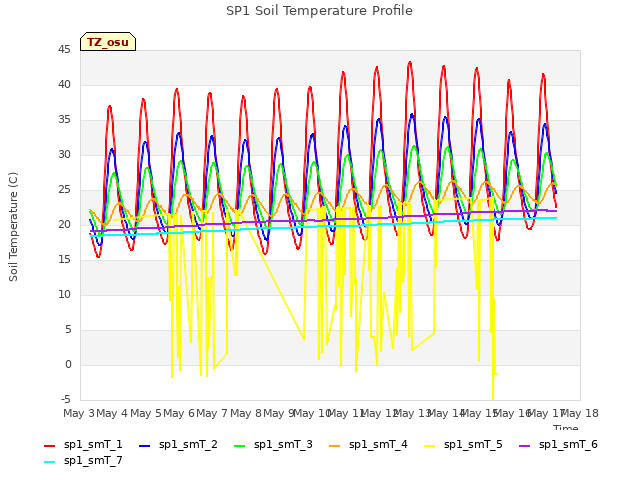640x480 pixels.
Task: Toggle sp1_smT_2 series in legend
Action: [178, 444]
